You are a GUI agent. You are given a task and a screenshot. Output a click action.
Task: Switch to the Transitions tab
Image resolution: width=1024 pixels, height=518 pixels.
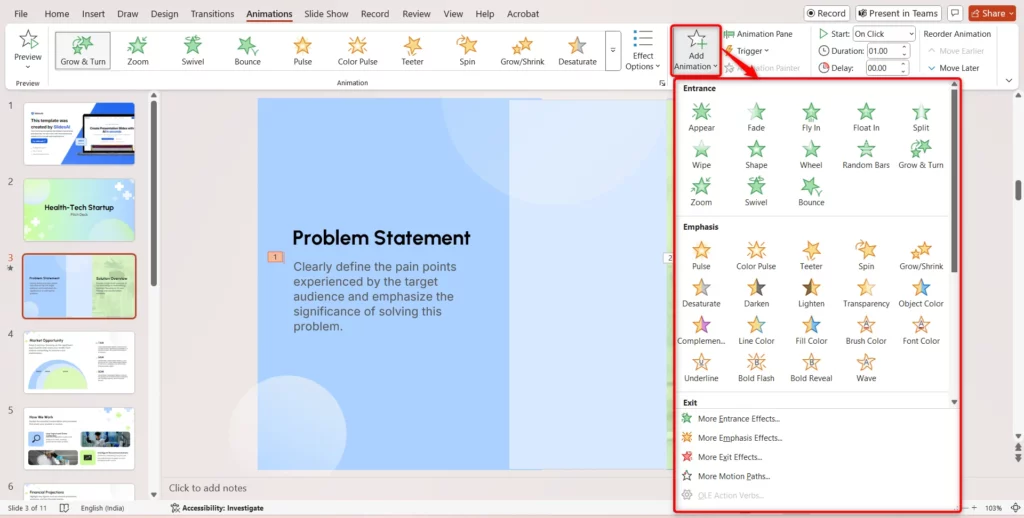212,14
